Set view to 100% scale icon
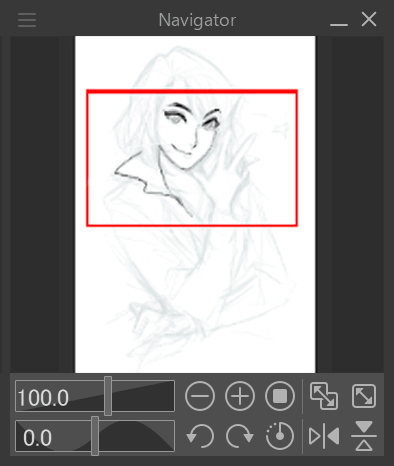 point(280,396)
